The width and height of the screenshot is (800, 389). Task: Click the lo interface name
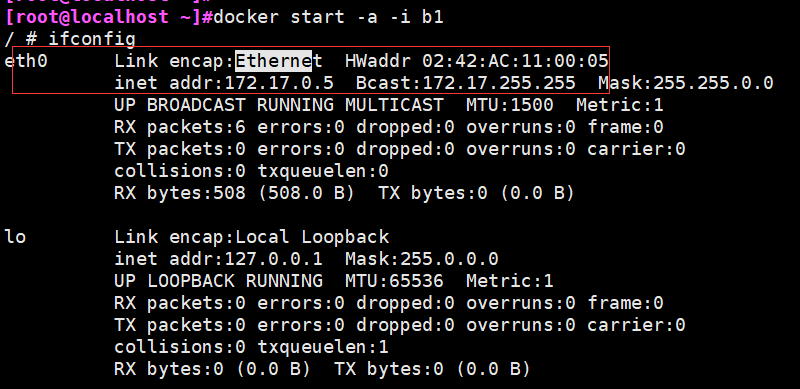coord(15,237)
